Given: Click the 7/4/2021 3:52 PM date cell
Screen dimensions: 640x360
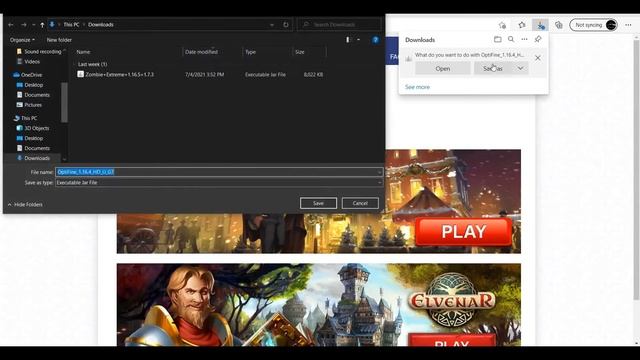Looking at the screenshot, I should coord(204,75).
